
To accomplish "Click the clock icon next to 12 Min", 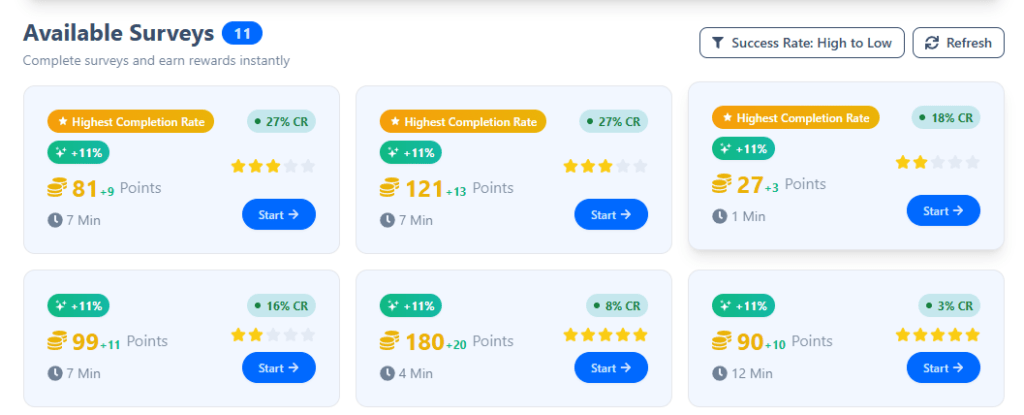I will click(719, 374).
